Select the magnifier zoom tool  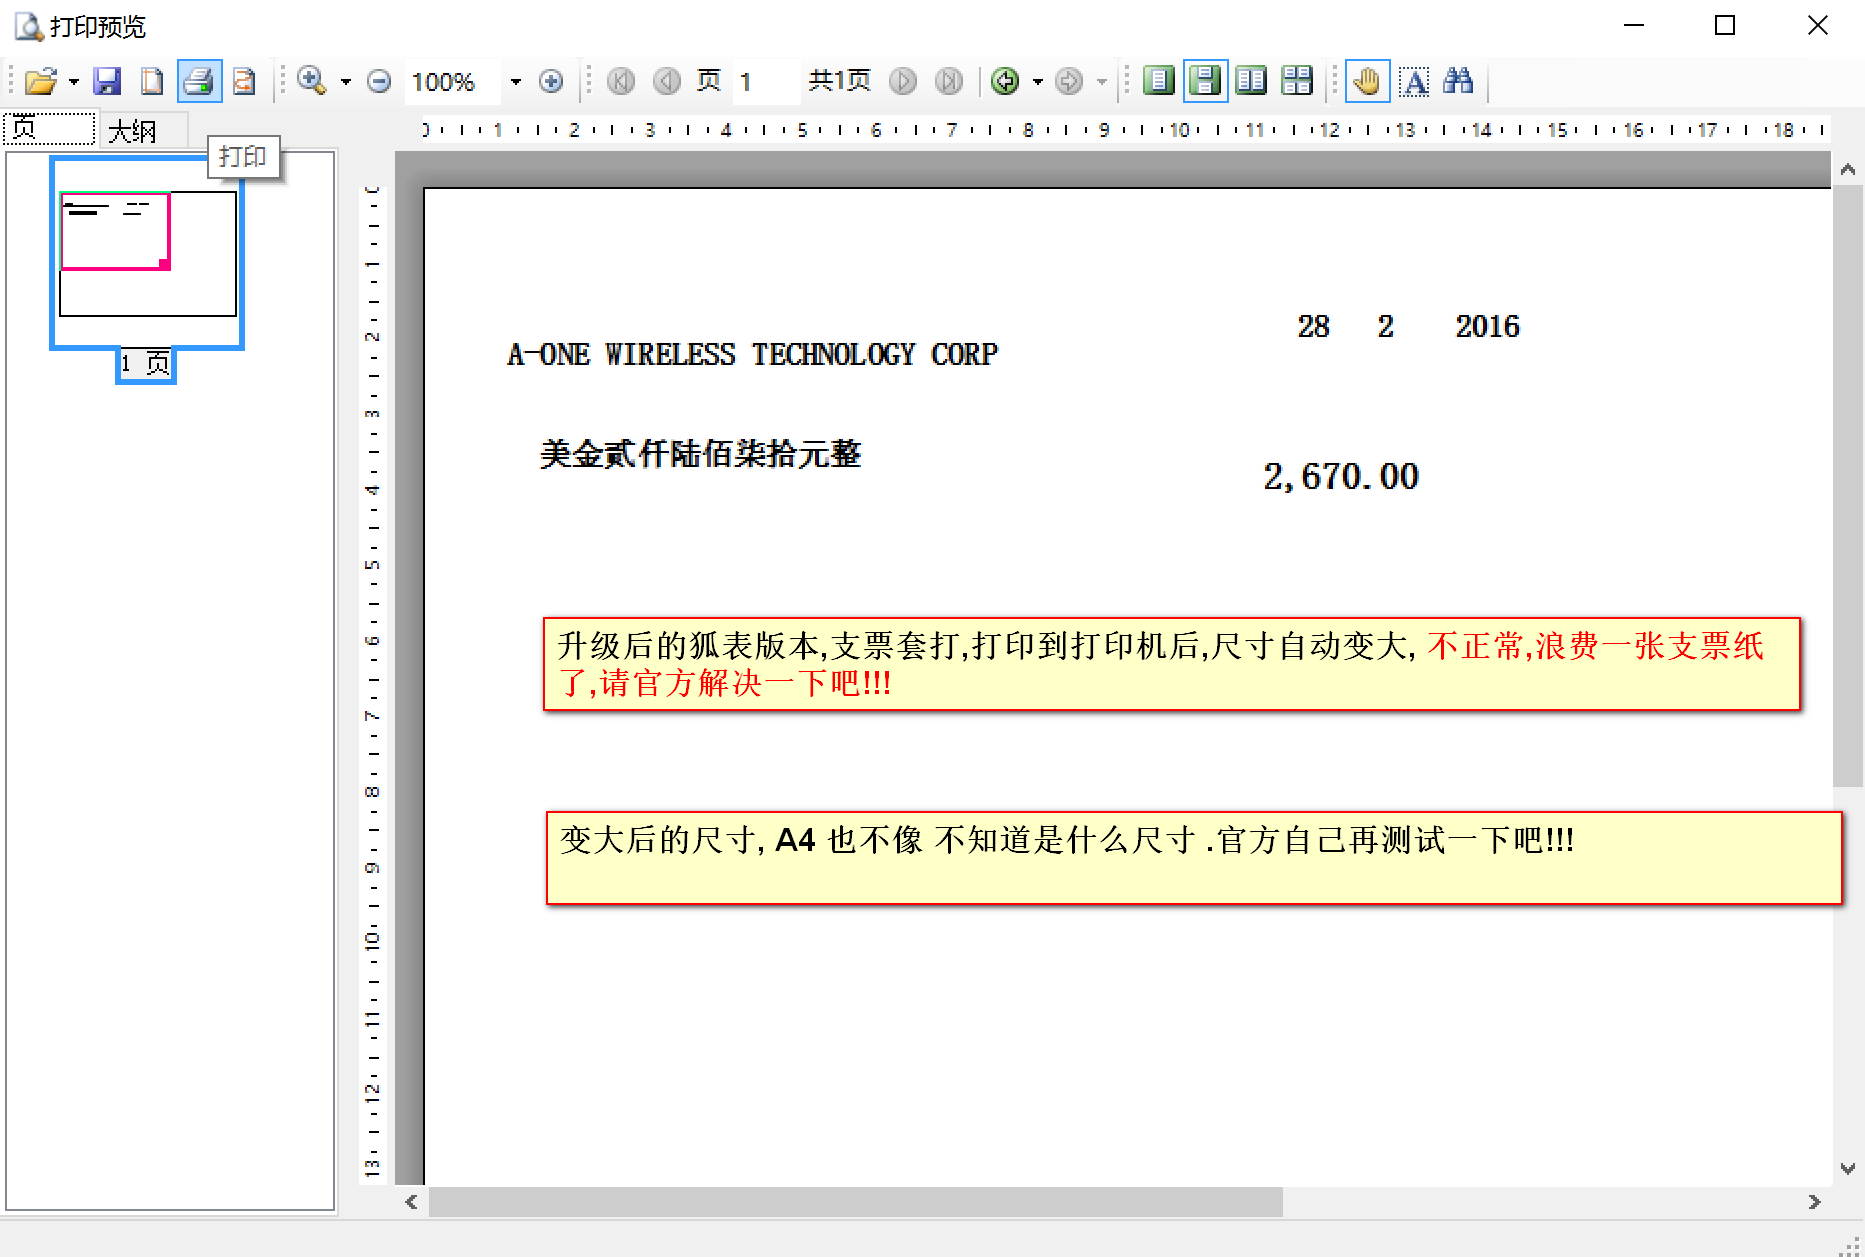312,81
